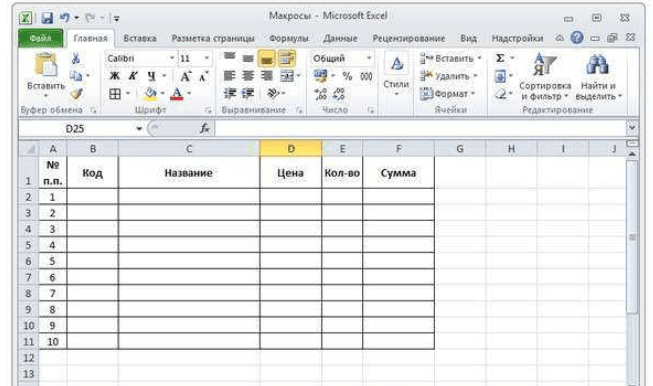
Task: Click the select all corner button
Action: [x=29, y=149]
